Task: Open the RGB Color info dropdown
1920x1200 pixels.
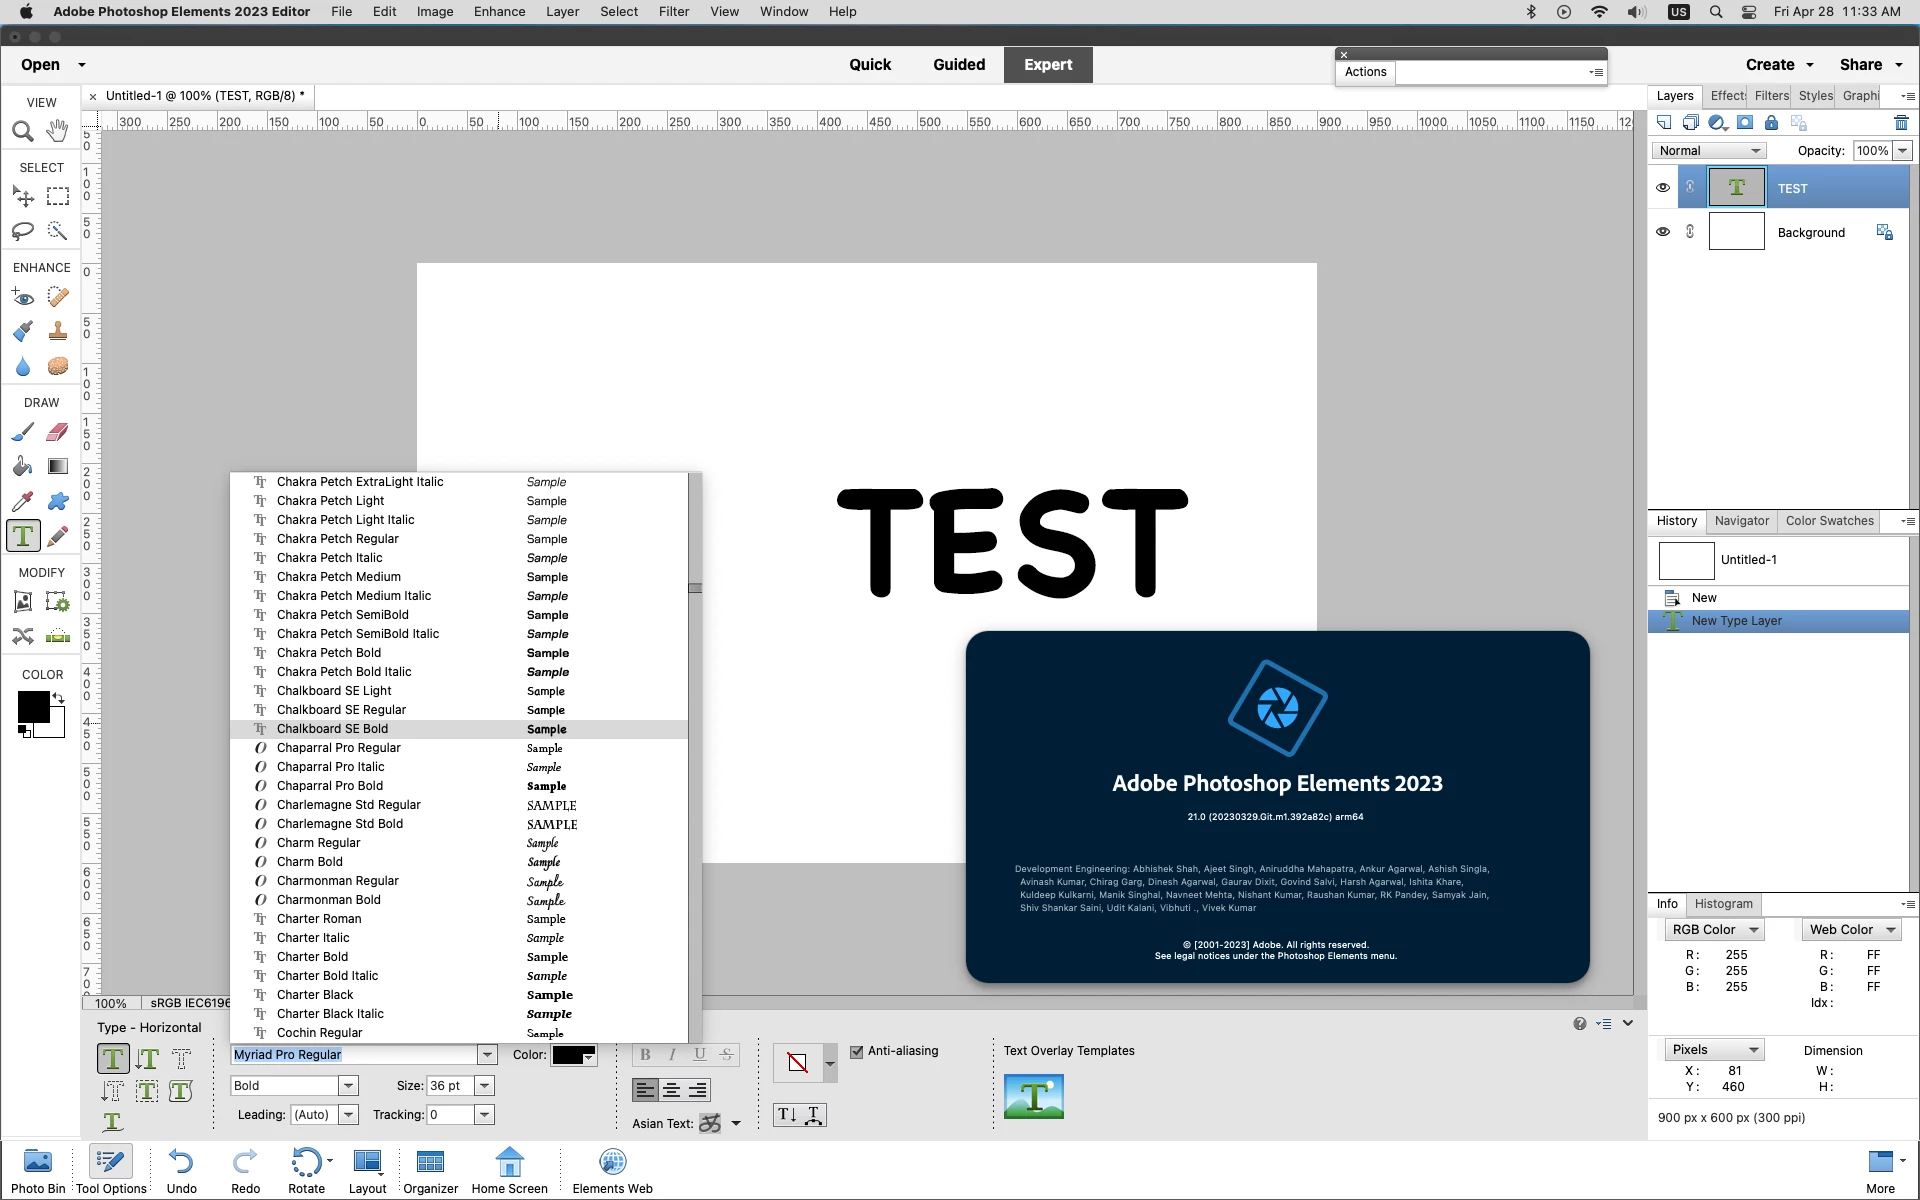Action: (1714, 930)
